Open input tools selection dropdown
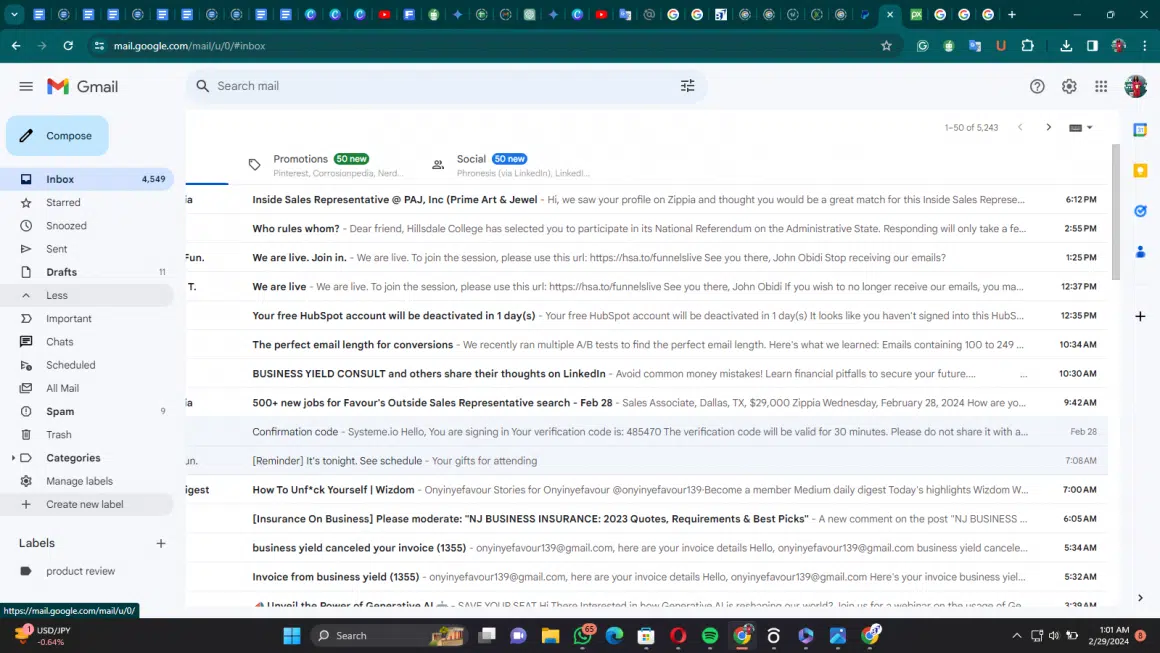Screen dimensions: 1160x653 1081,128
